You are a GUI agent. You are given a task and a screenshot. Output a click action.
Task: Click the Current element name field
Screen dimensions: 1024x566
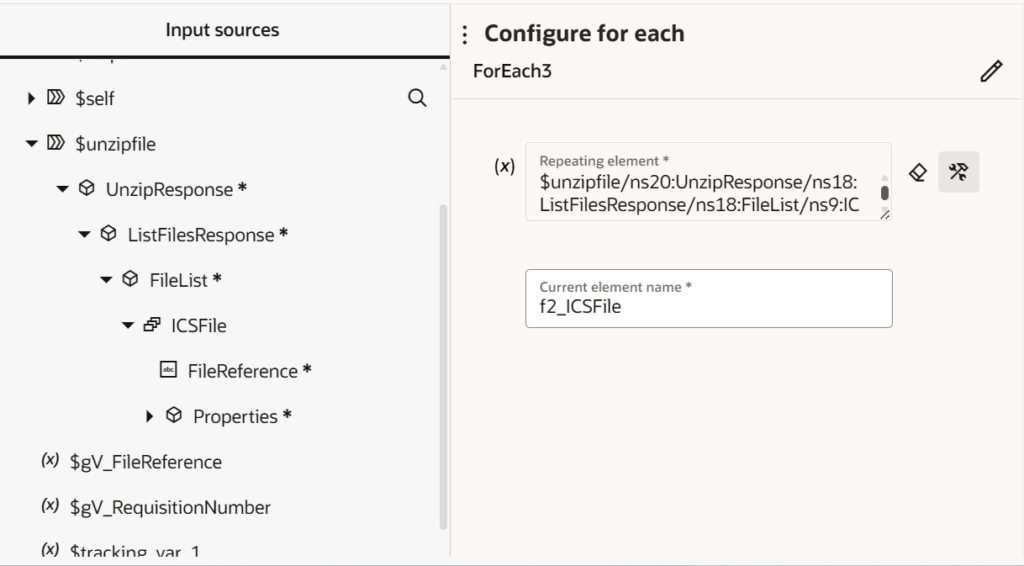(x=708, y=307)
